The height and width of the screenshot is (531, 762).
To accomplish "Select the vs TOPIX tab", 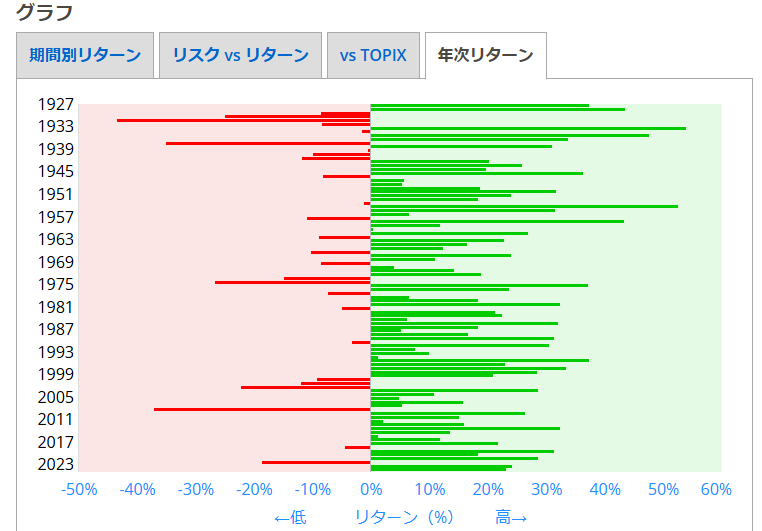I will [373, 55].
